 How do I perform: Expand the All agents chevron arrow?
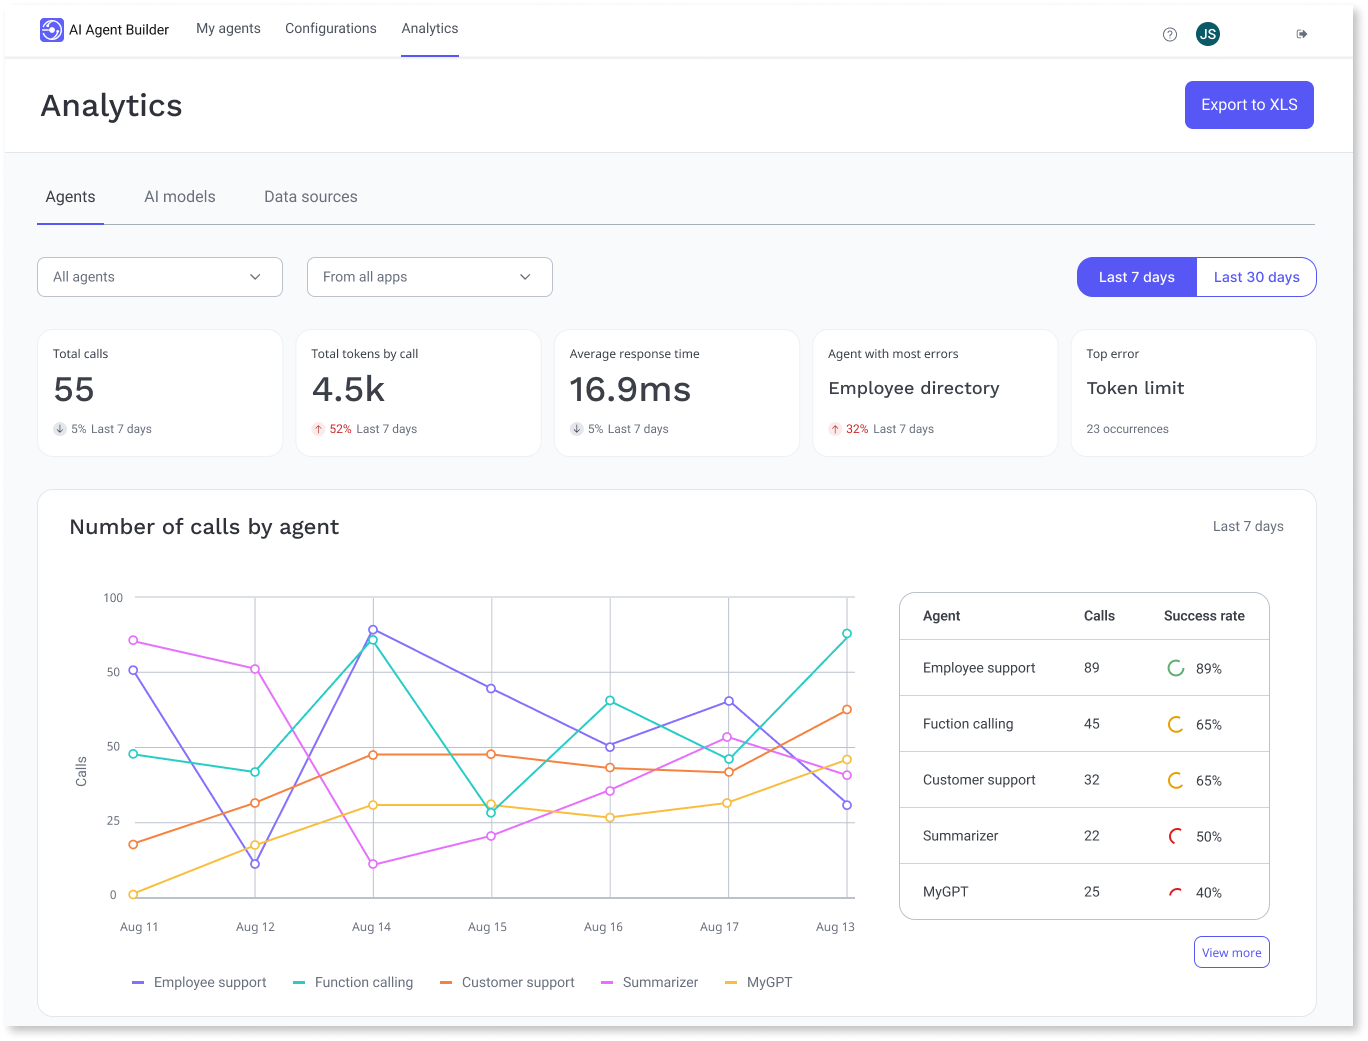click(255, 277)
